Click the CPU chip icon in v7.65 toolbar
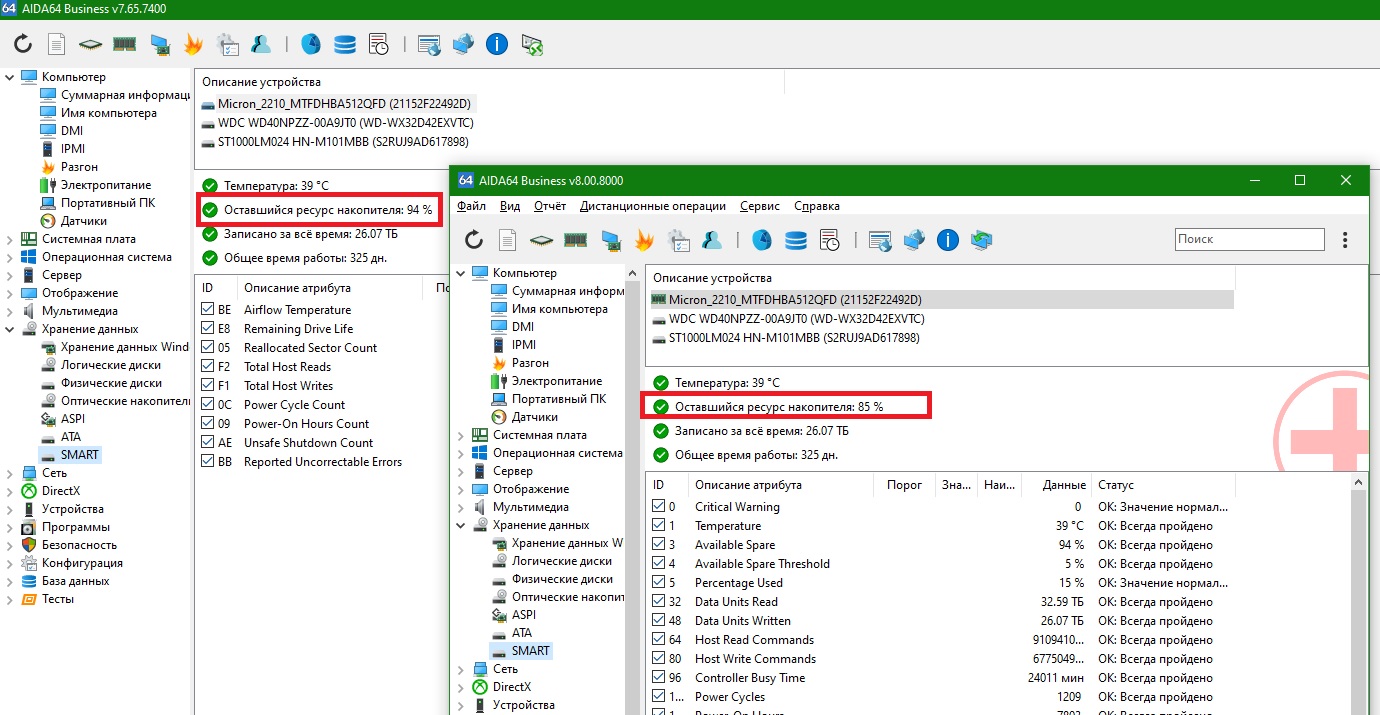Image resolution: width=1380 pixels, height=715 pixels. (91, 44)
